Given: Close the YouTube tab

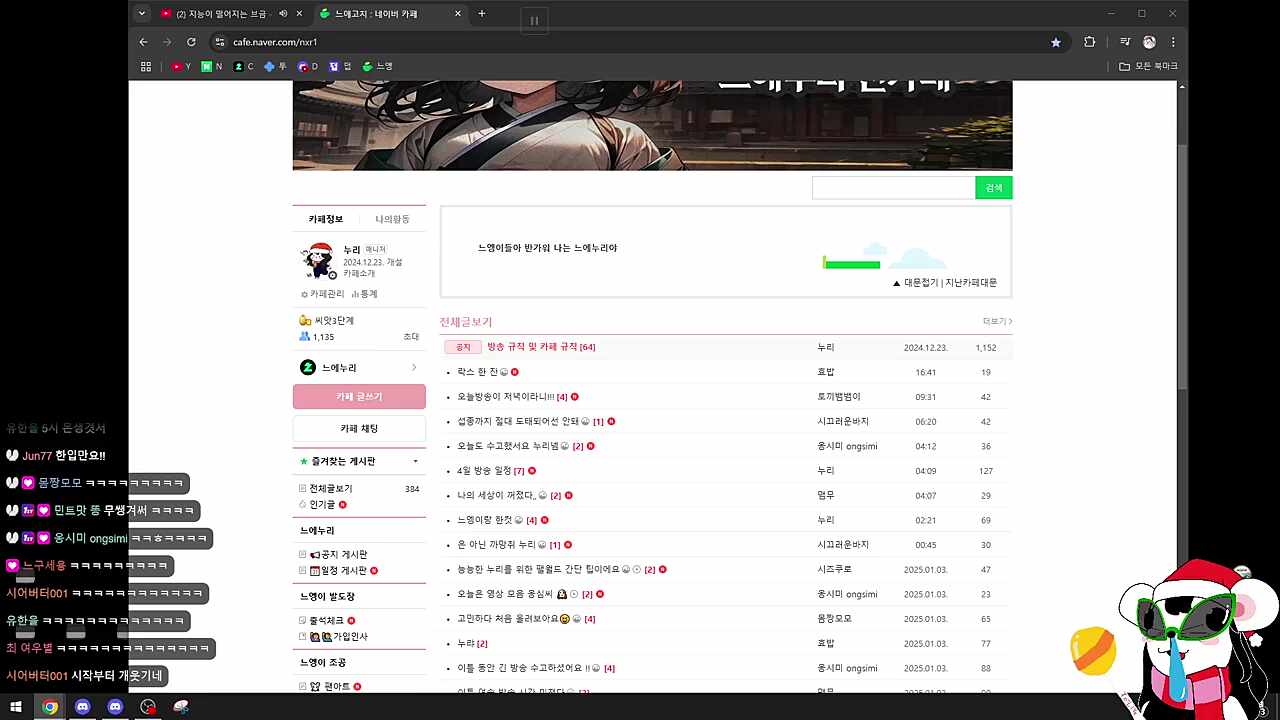Looking at the screenshot, I should [x=299, y=14].
